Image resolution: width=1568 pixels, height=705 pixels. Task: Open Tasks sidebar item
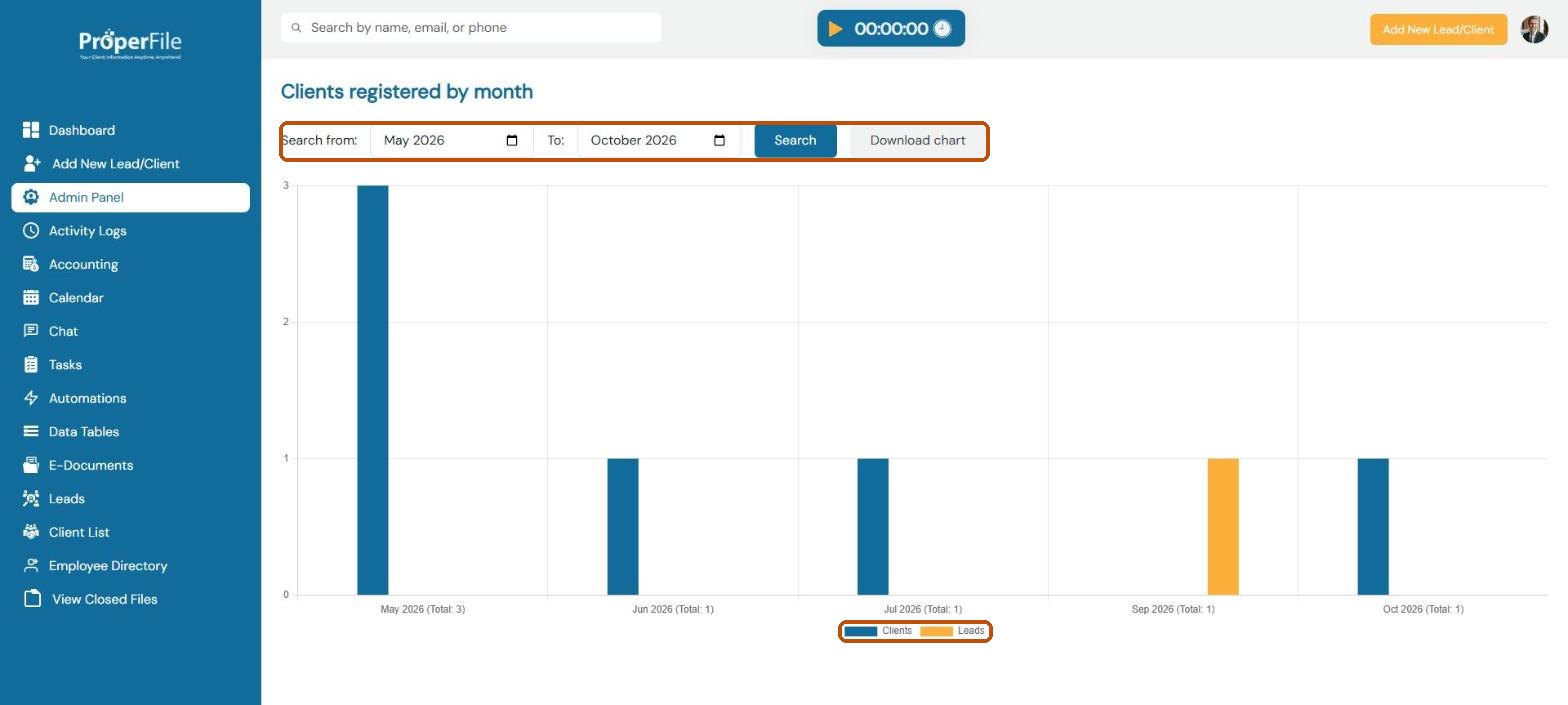(130, 364)
